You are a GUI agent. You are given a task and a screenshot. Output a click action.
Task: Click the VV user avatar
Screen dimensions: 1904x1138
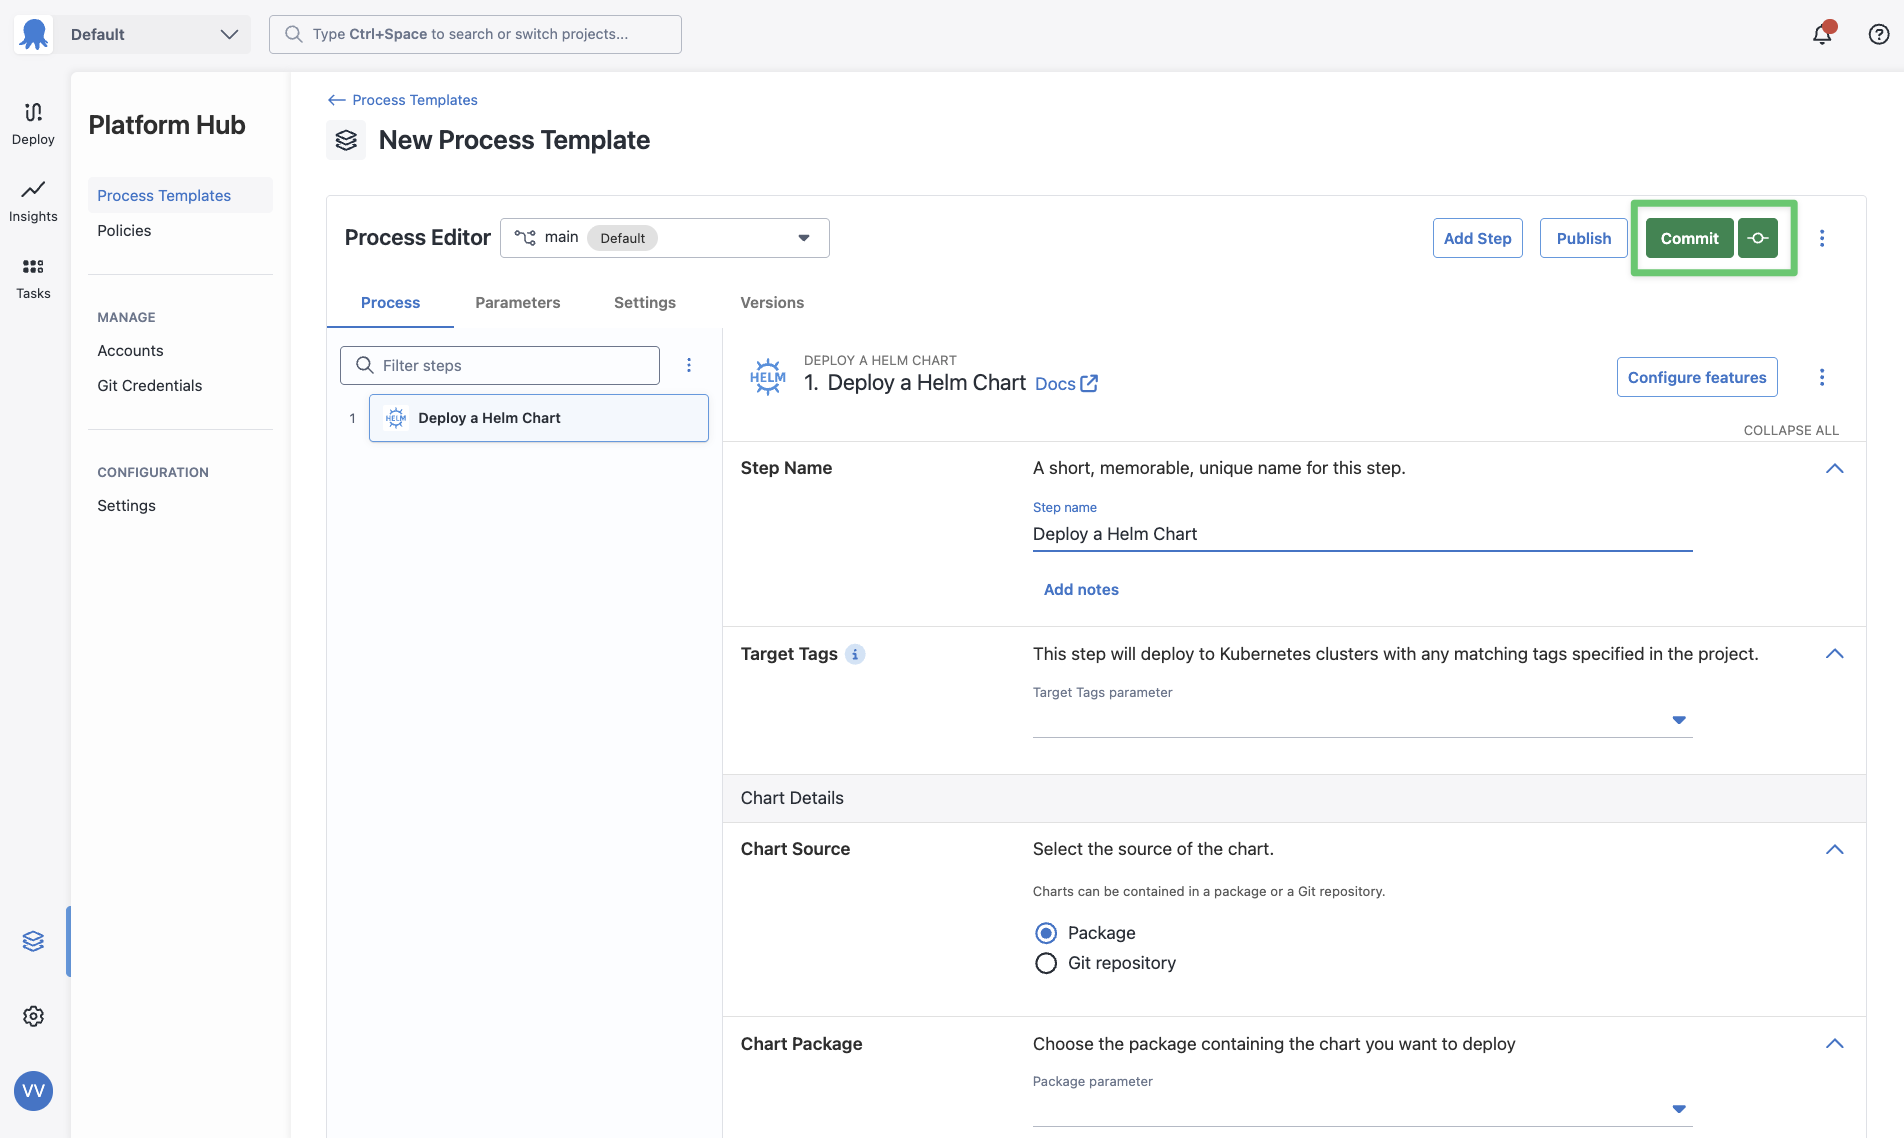click(33, 1091)
